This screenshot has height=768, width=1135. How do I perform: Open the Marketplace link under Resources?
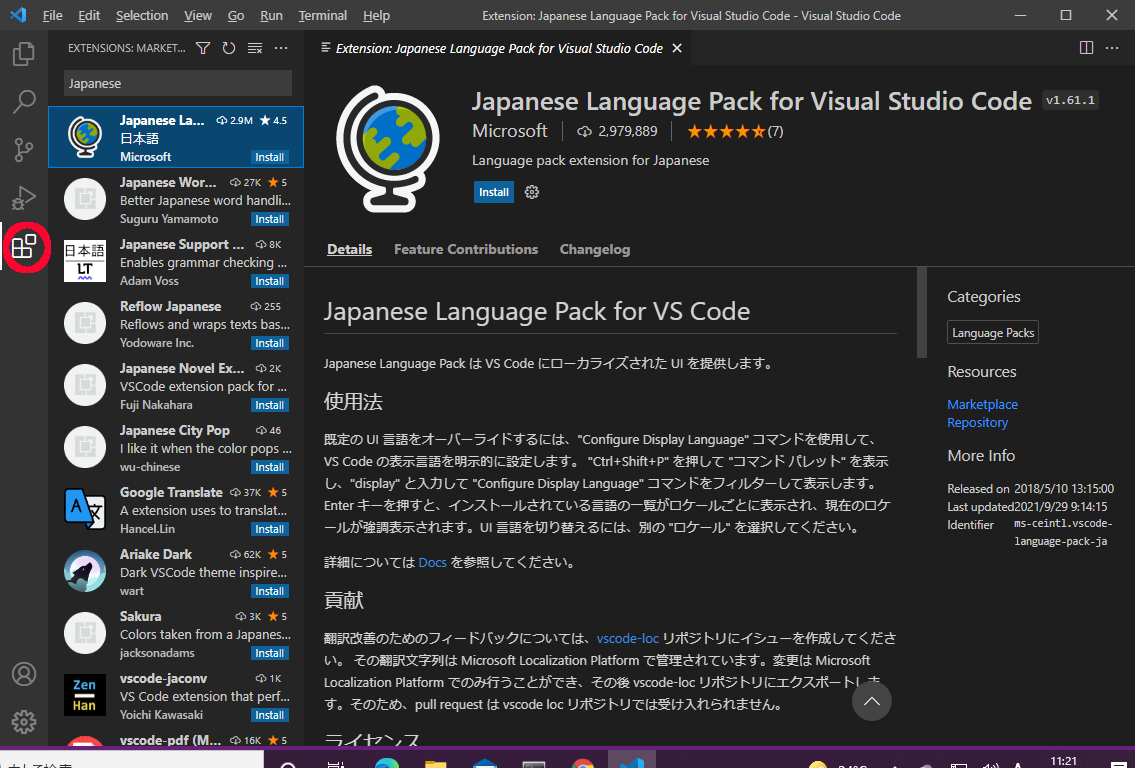pyautogui.click(x=982, y=404)
